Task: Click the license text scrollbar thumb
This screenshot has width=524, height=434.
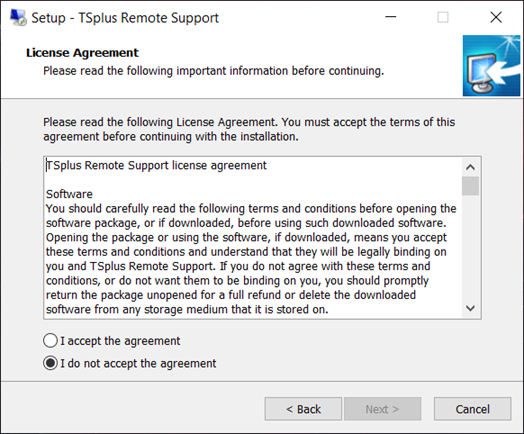Action: coord(471,186)
